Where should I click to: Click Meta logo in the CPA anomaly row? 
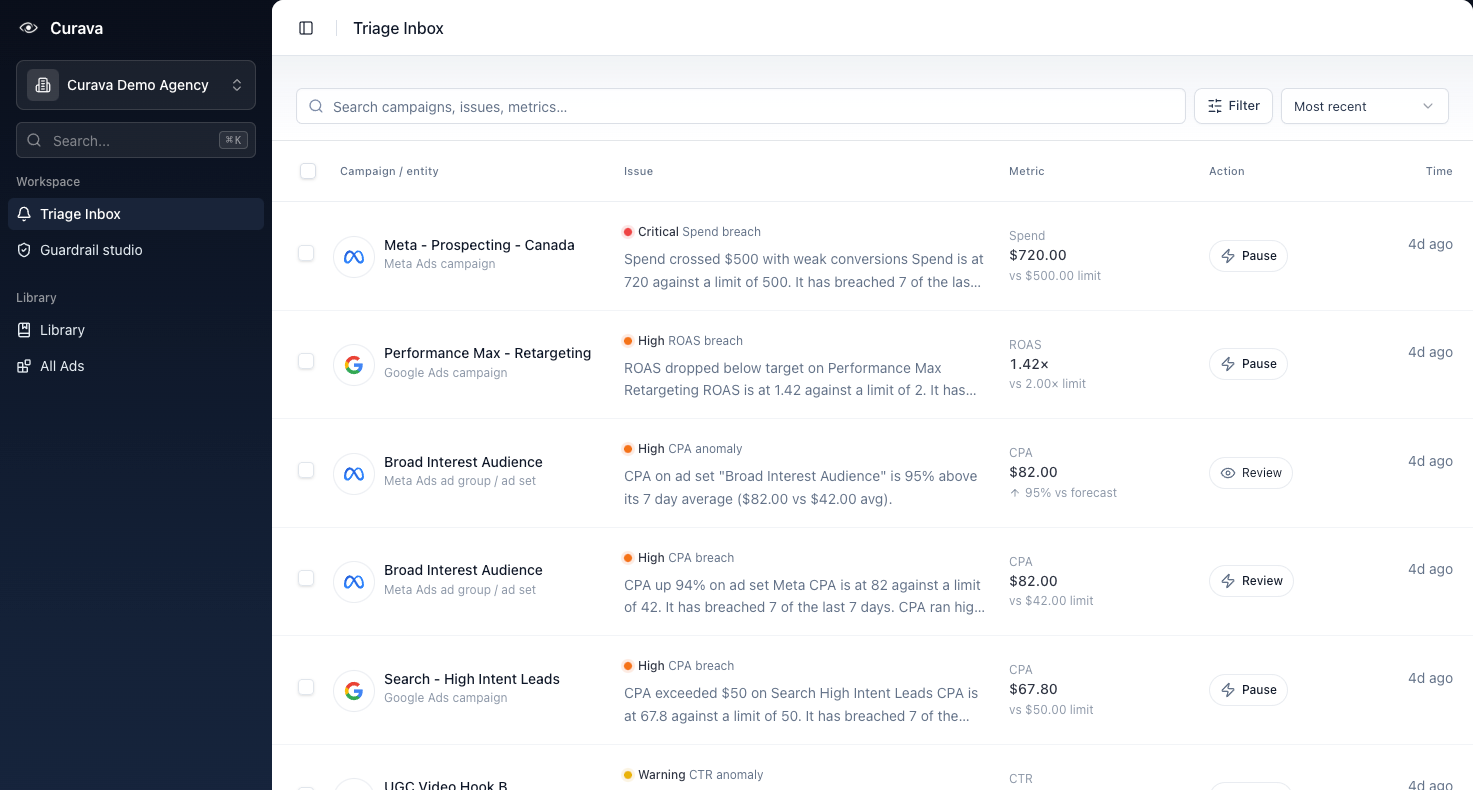(354, 473)
